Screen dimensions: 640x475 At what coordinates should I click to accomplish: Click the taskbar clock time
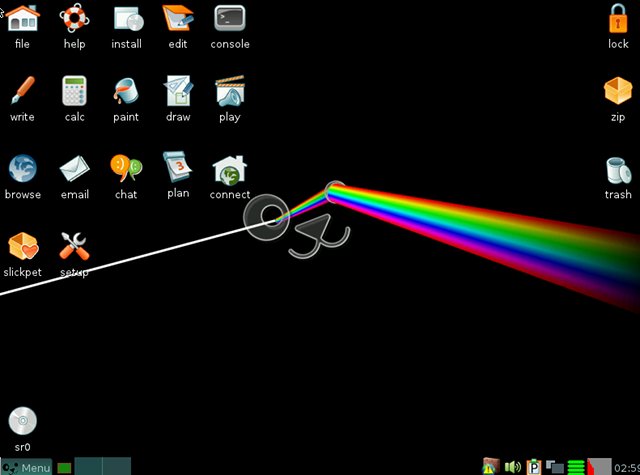click(x=627, y=468)
